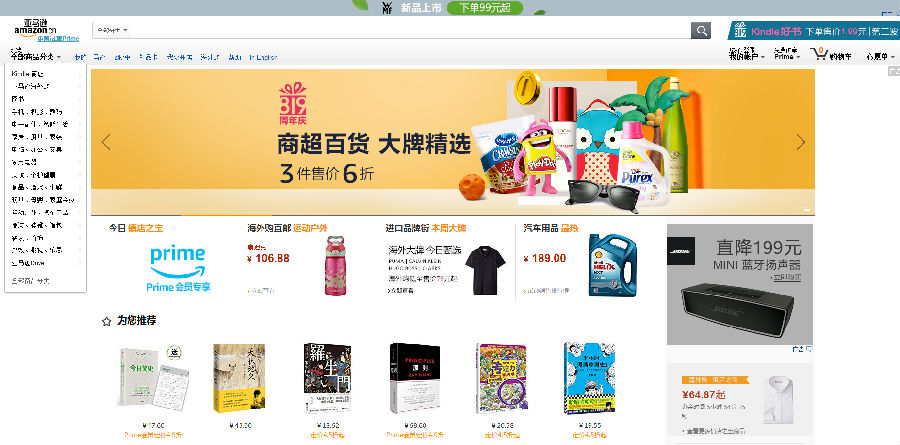Toggle the 全部商品分类 category menu
Viewport: 900px width, 445px height.
coord(36,55)
